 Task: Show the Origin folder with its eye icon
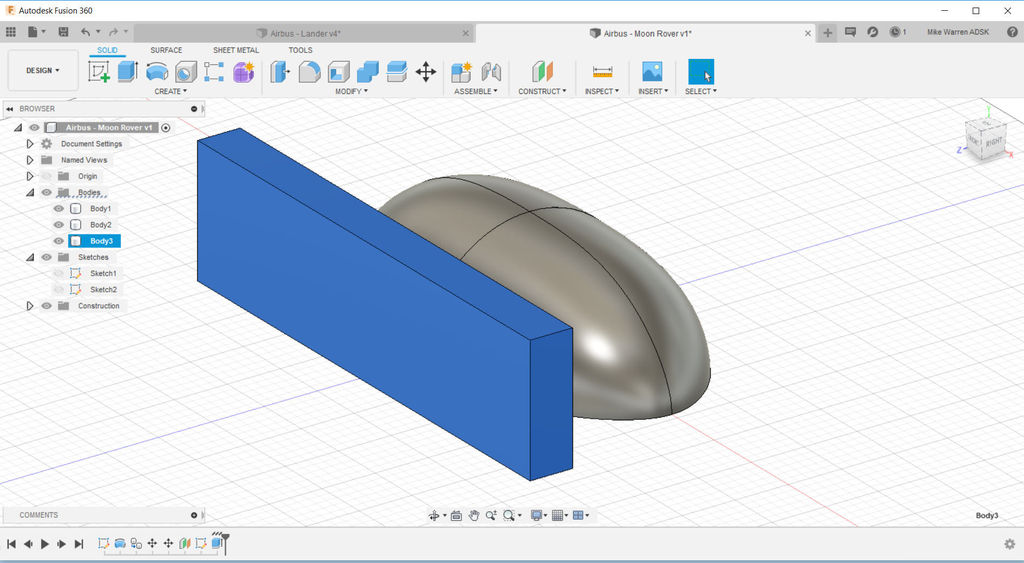46,176
